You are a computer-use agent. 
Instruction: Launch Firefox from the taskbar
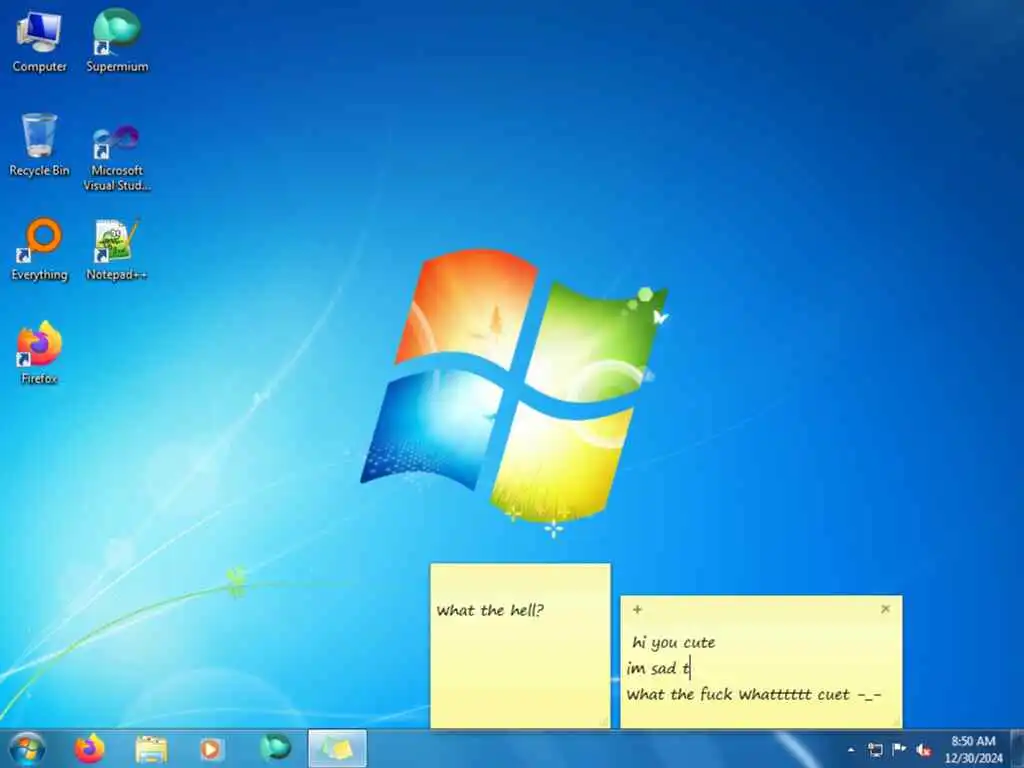click(x=89, y=748)
